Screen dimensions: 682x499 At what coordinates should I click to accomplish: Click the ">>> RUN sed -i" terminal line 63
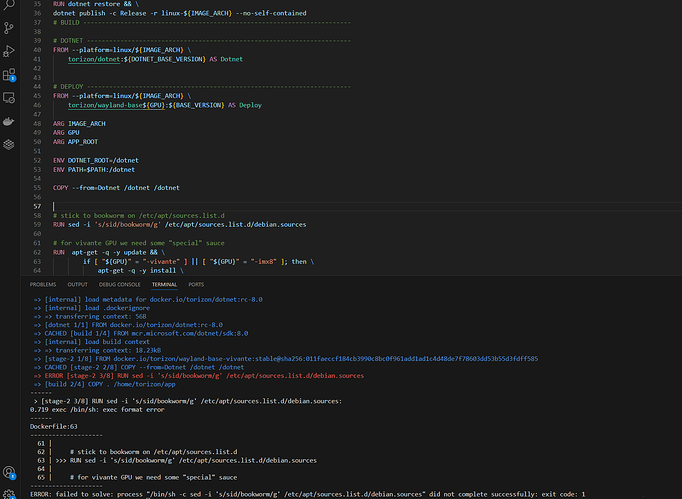pos(186,461)
